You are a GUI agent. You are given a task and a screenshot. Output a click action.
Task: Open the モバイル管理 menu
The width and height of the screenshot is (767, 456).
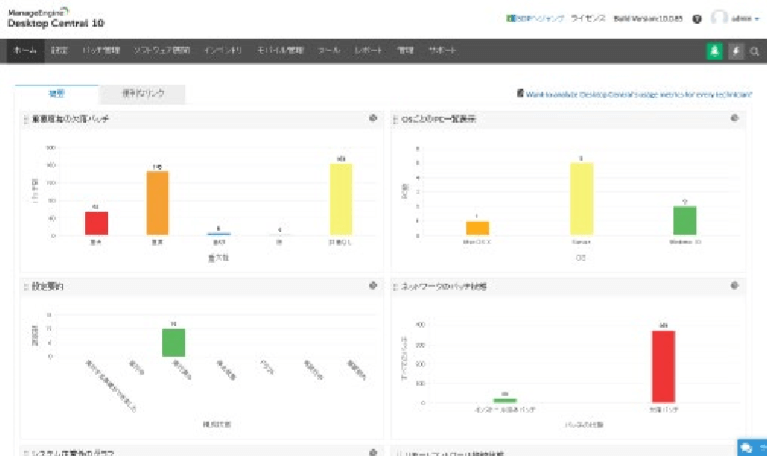(x=280, y=50)
